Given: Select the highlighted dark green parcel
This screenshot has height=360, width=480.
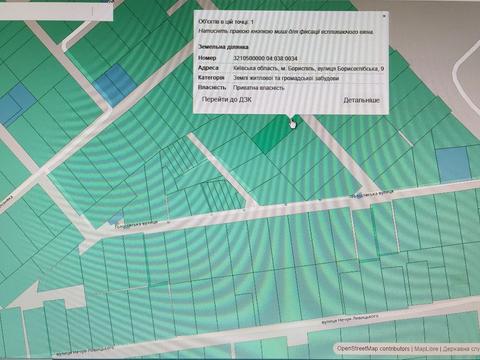Looking at the screenshot, I should [272, 135].
